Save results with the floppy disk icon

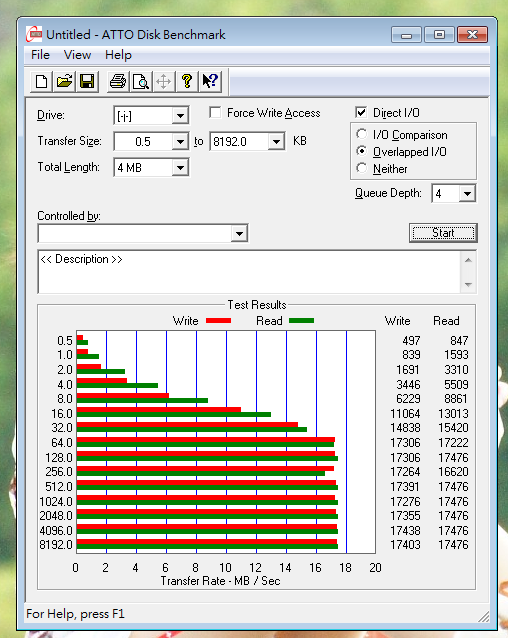87,81
